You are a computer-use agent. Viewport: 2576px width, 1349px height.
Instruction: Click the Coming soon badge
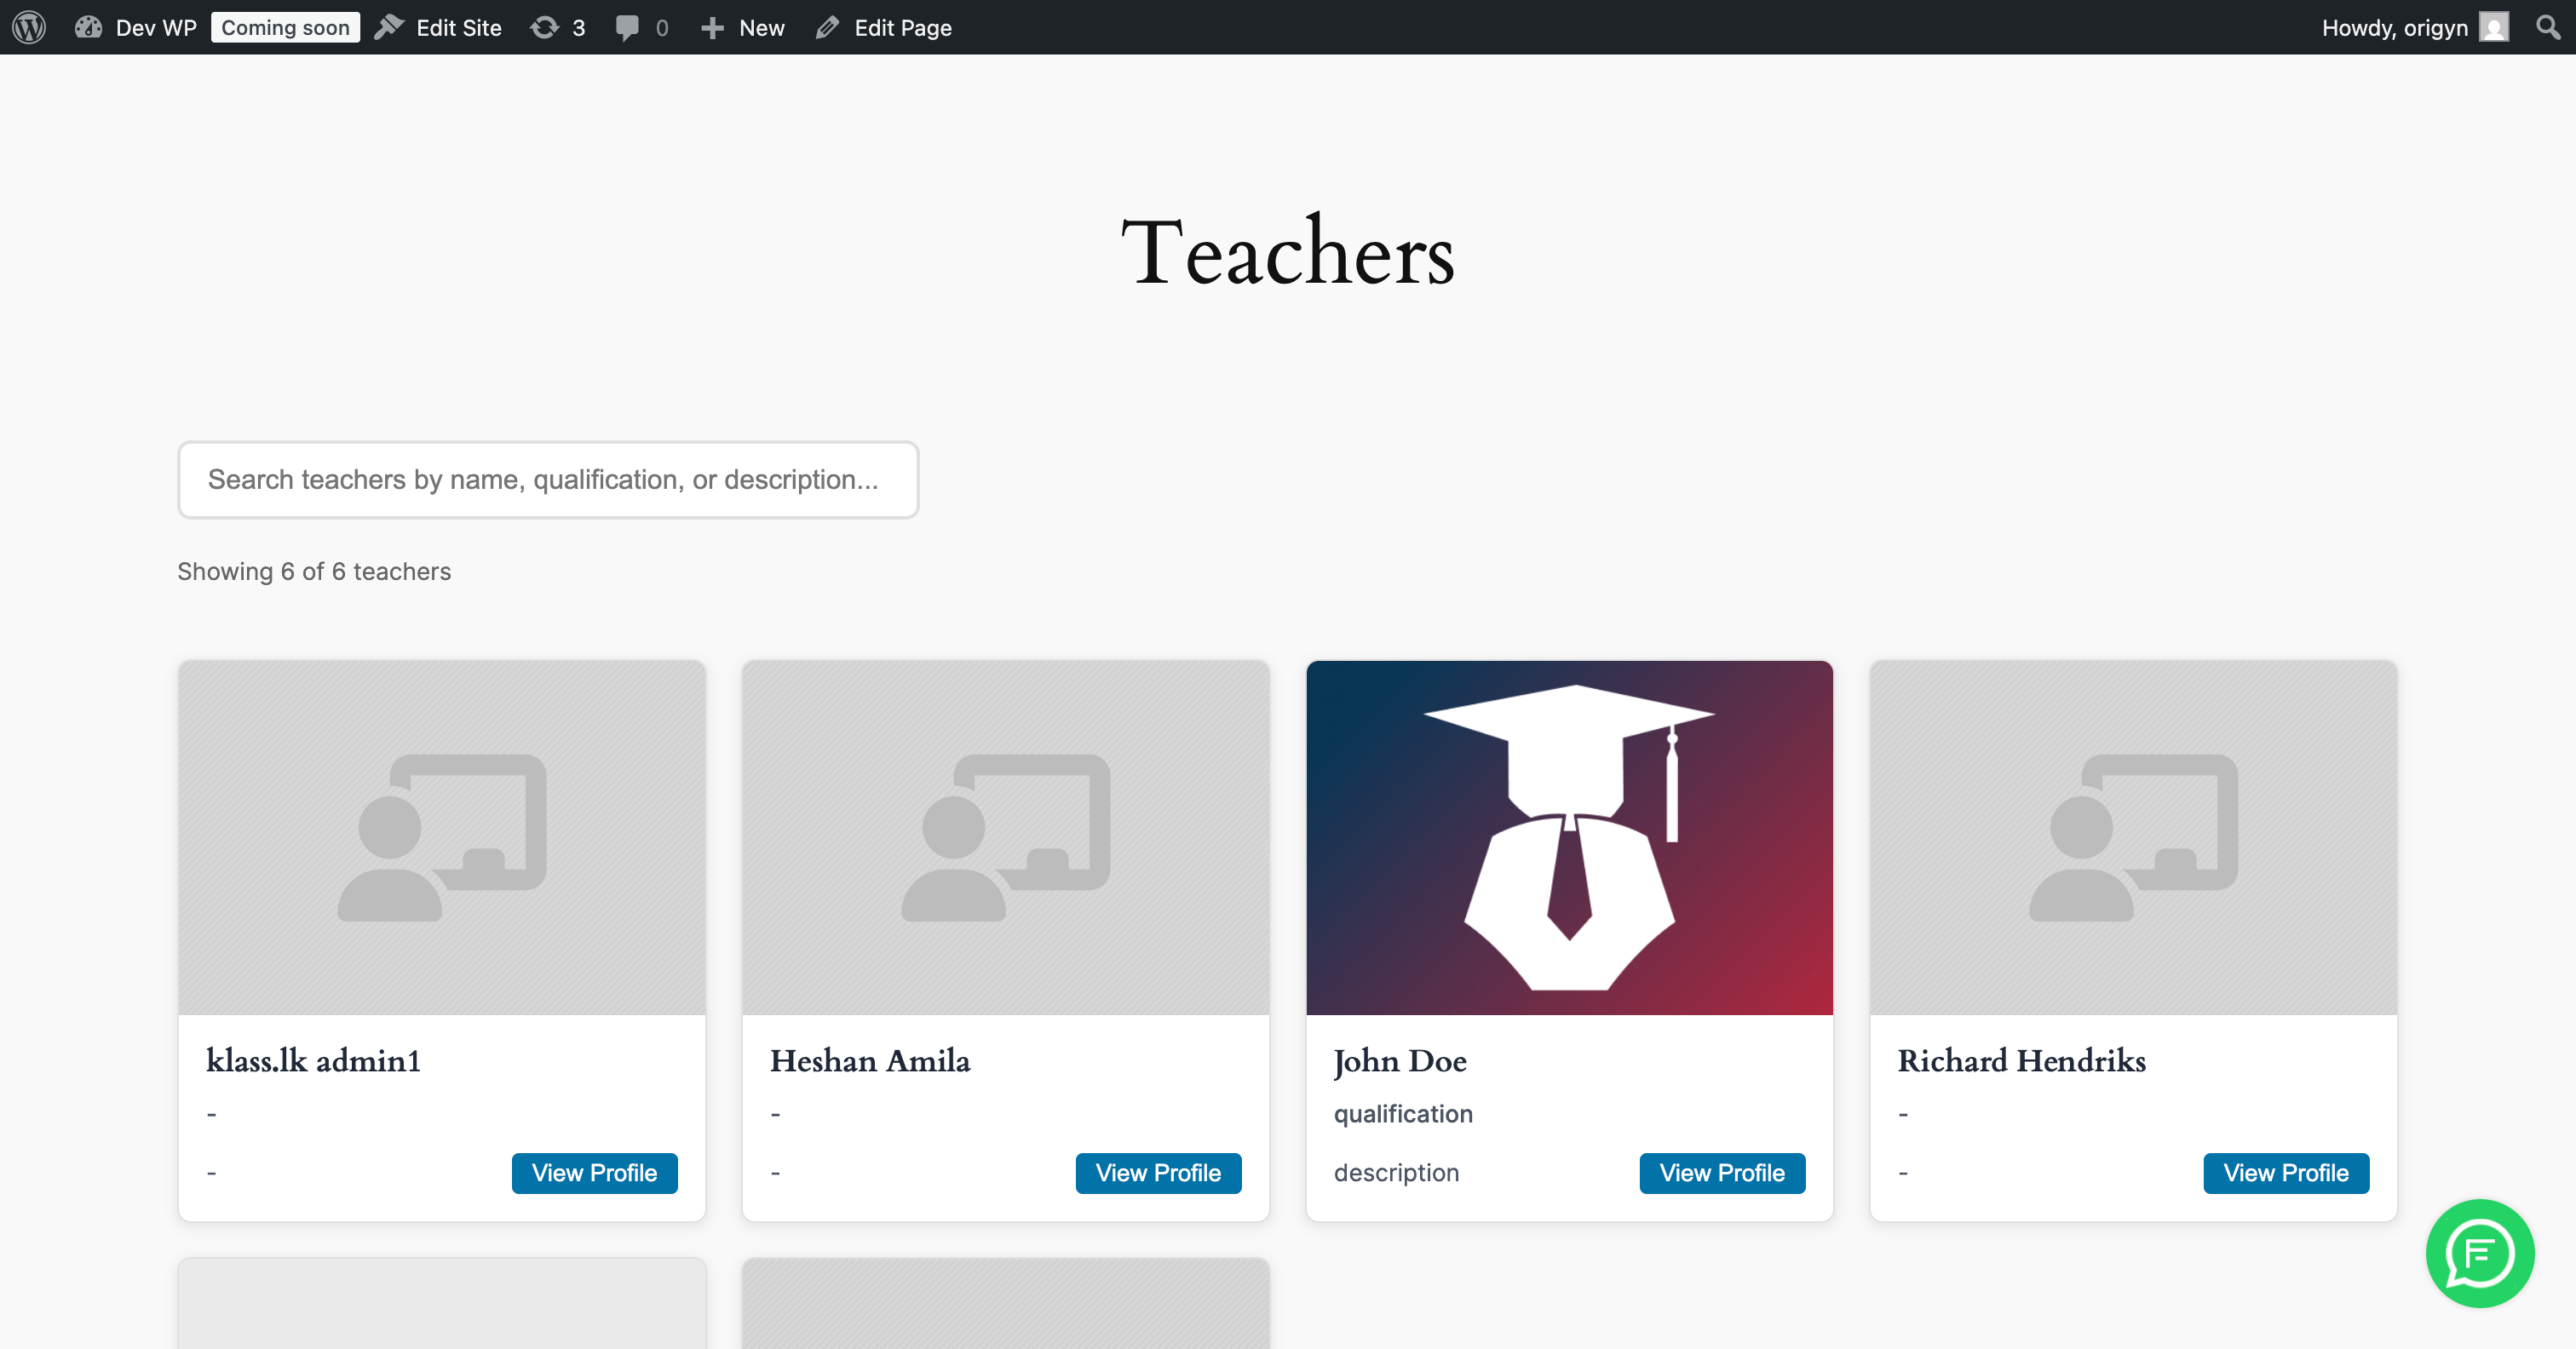pos(285,27)
